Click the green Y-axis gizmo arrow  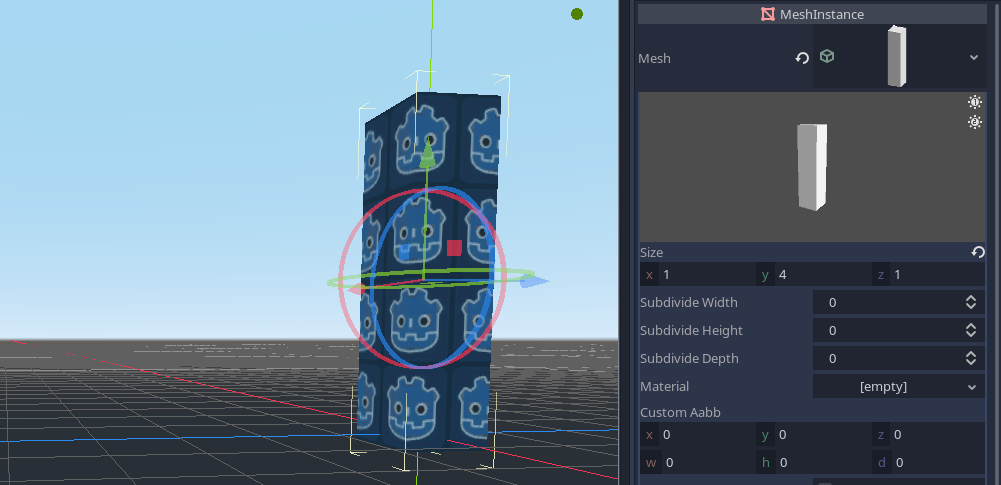click(x=428, y=153)
